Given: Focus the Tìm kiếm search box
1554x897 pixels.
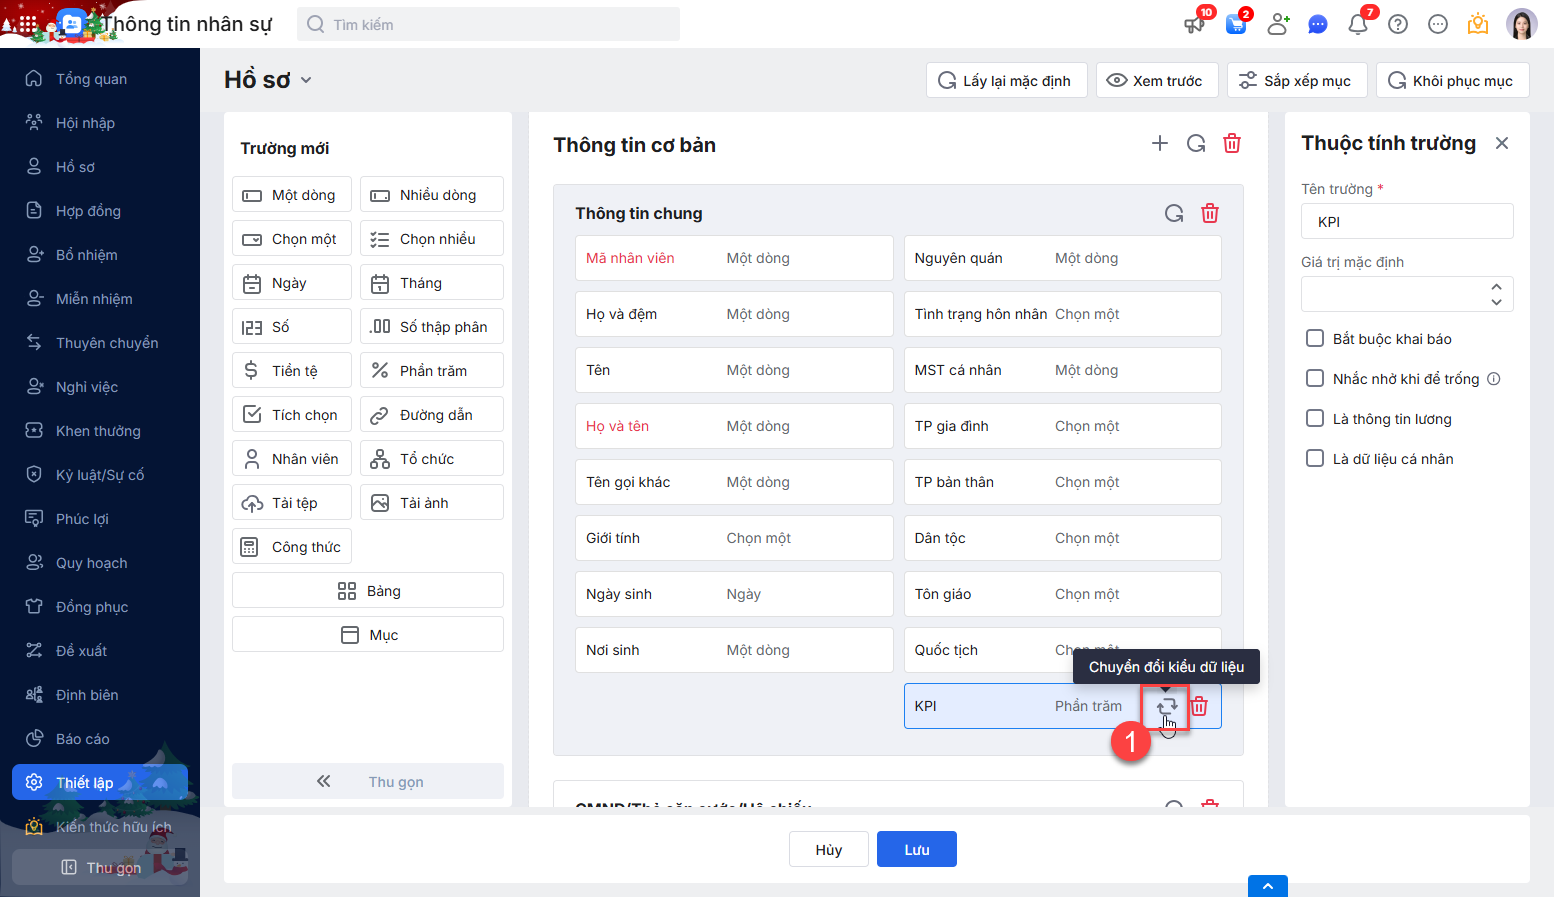Looking at the screenshot, I should tap(488, 24).
